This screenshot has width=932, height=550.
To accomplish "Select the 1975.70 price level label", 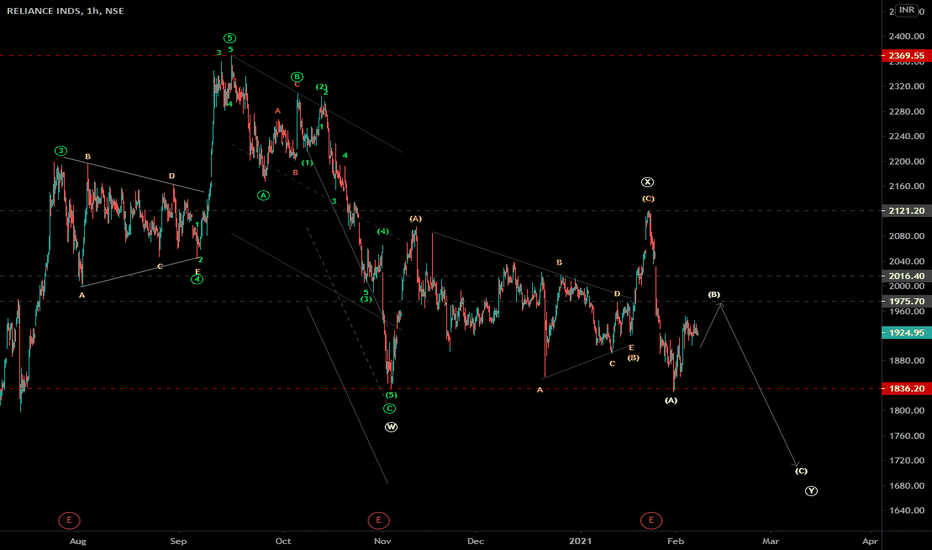I will pos(906,301).
